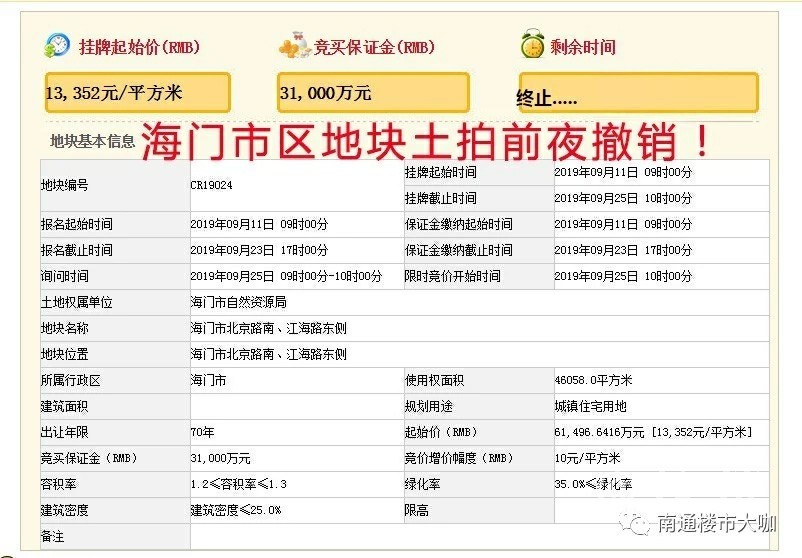Click the clock icon beside 挂牌起始价
The image size is (802, 558).
click(57, 46)
